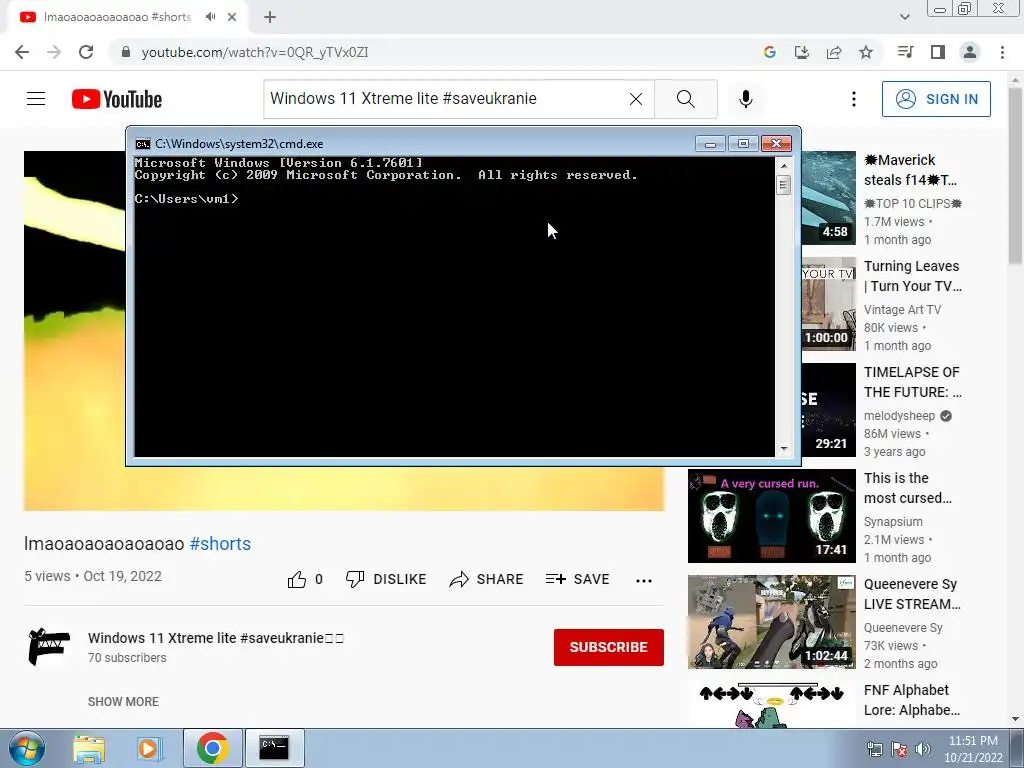The image size is (1024, 768).
Task: Open Chrome tab search chevron
Action: 904,17
